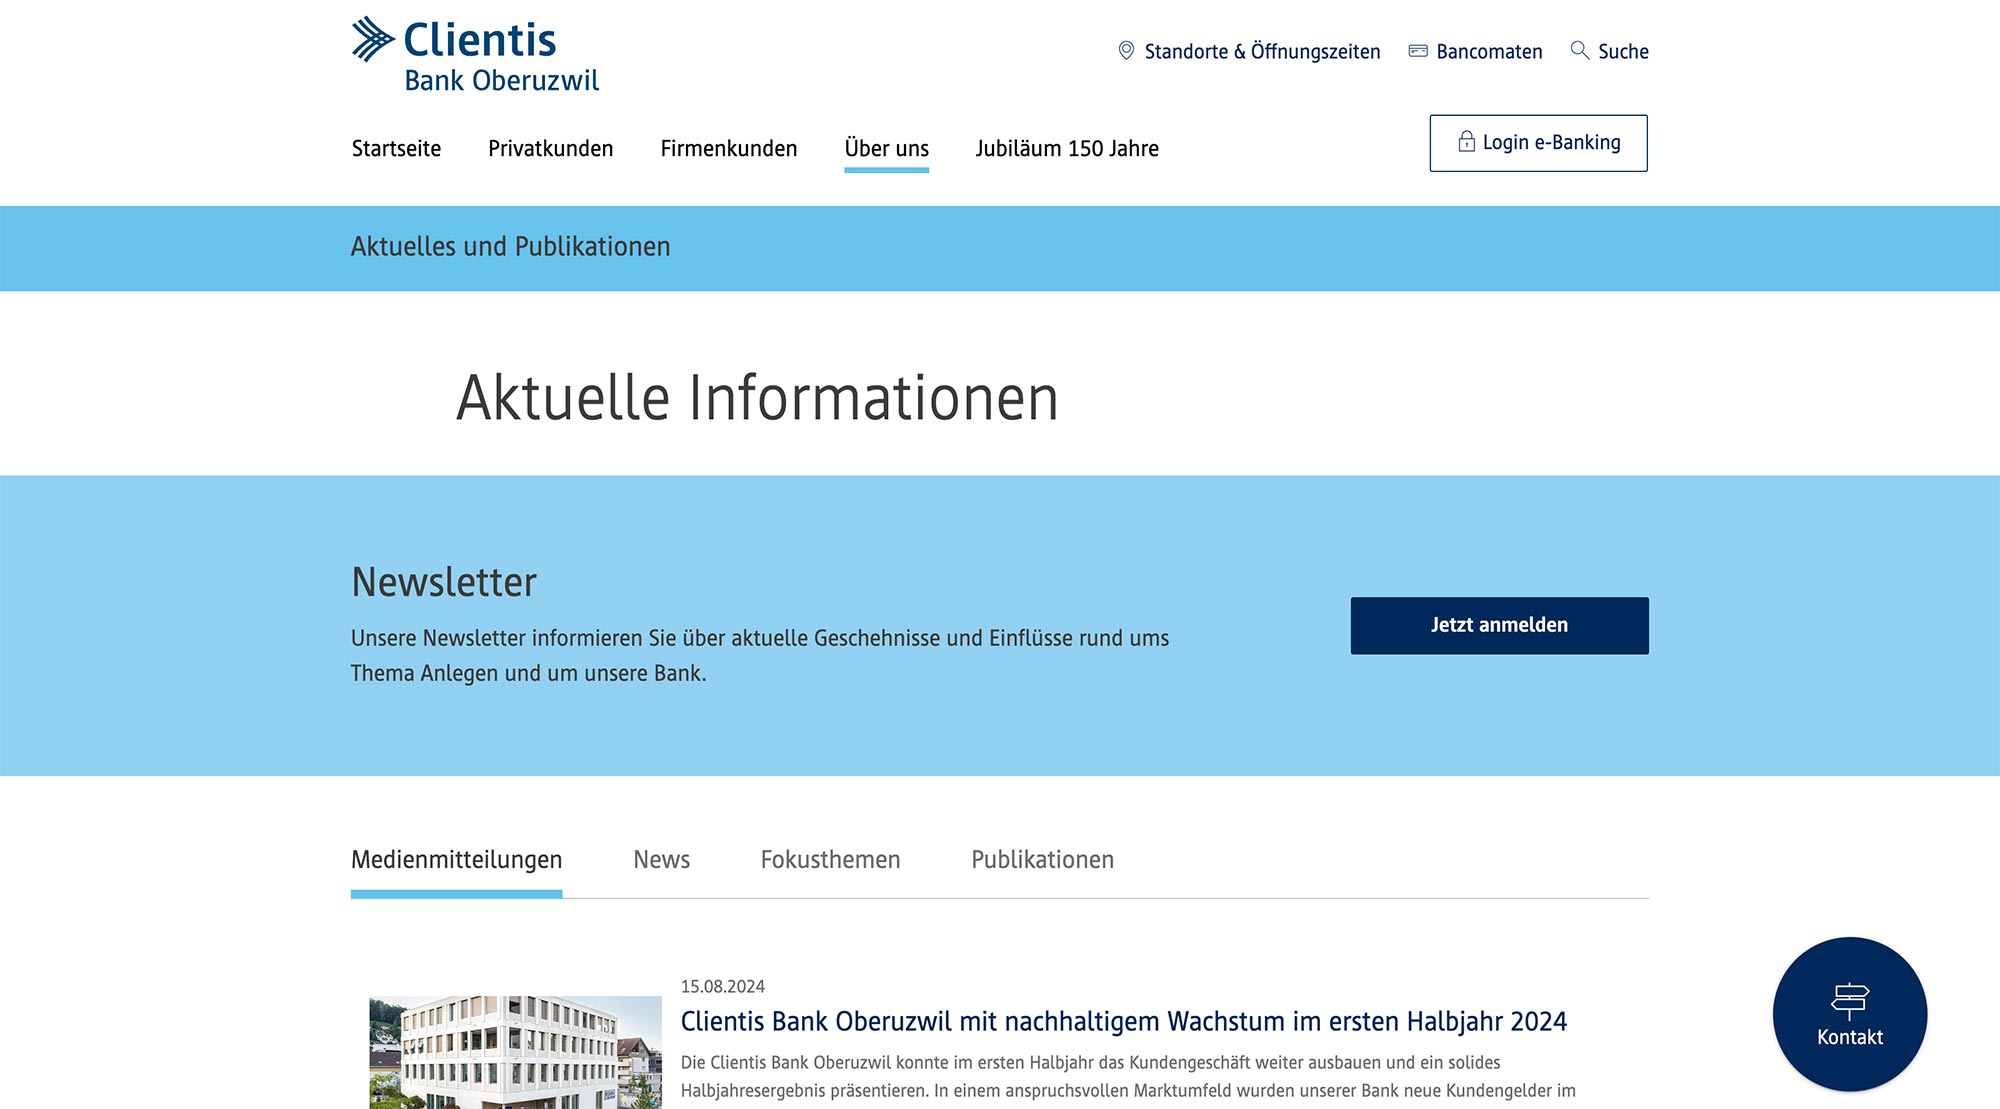This screenshot has height=1109, width=2000.
Task: Open the Firmenkunden menu
Action: pyautogui.click(x=728, y=149)
